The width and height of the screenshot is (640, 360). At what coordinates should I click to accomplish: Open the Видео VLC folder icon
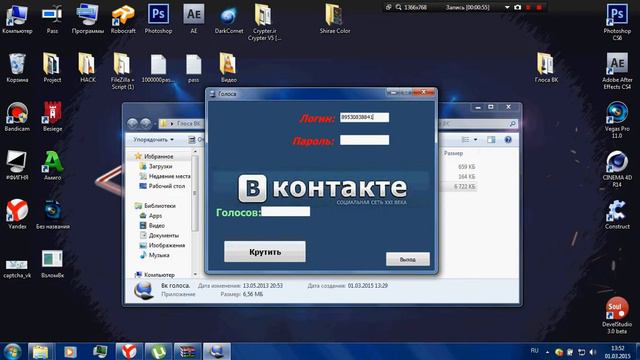(229, 68)
